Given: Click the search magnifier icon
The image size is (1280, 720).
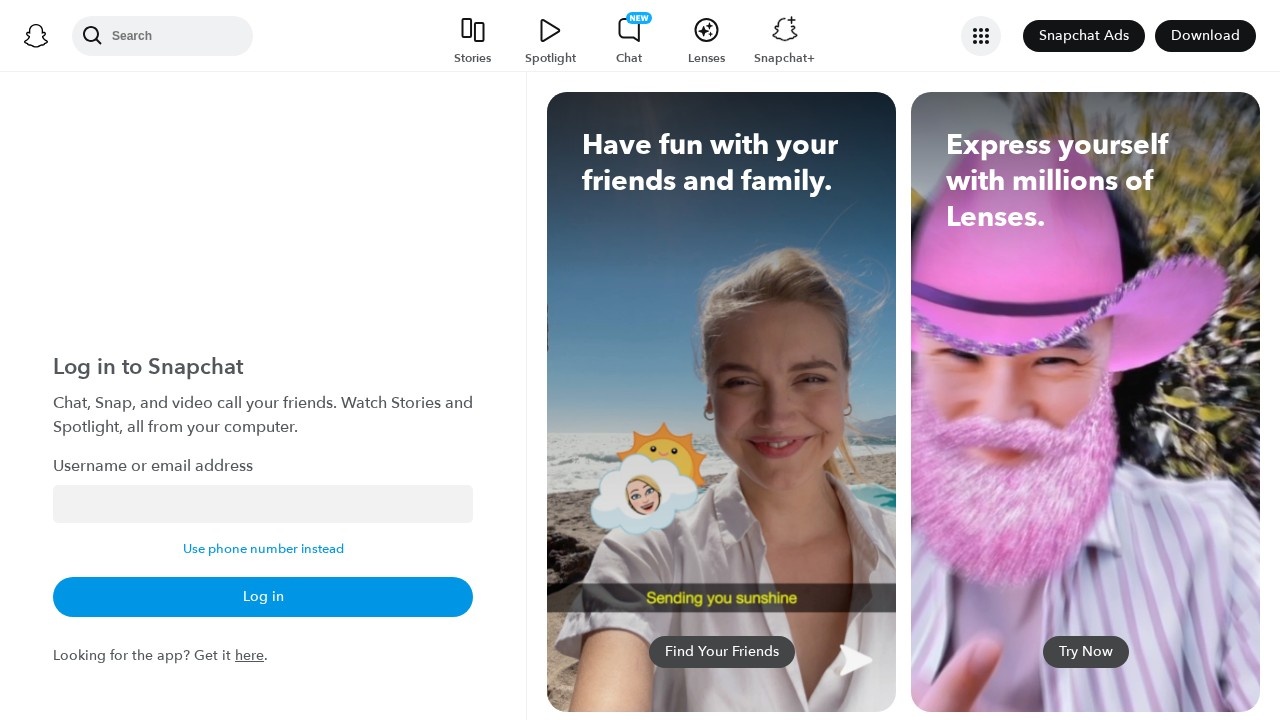Looking at the screenshot, I should point(92,36).
